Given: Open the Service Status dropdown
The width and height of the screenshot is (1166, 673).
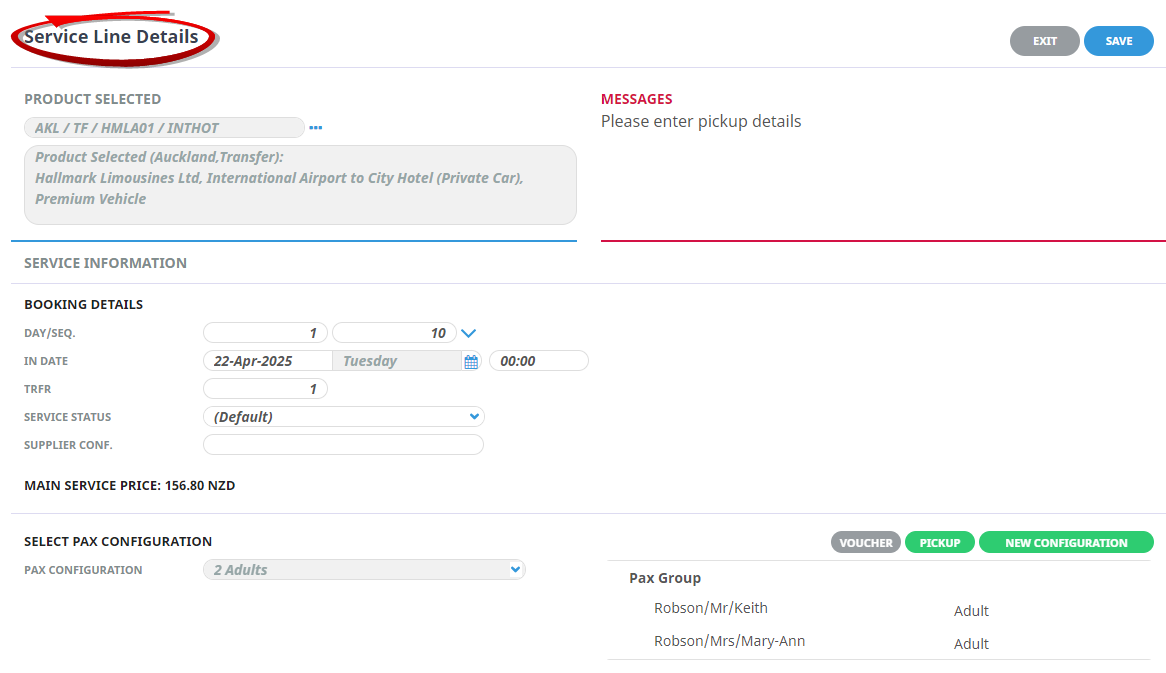Looking at the screenshot, I should (343, 417).
